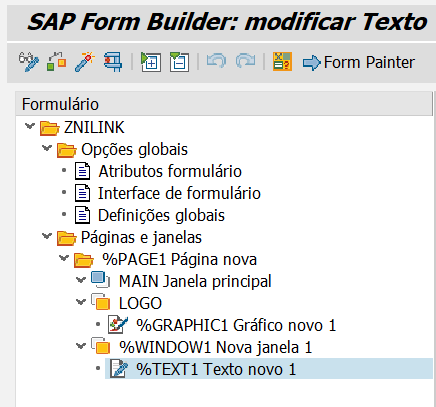Image resolution: width=436 pixels, height=407 pixels.
Task: Click the MAIN window icon
Action: (101, 280)
